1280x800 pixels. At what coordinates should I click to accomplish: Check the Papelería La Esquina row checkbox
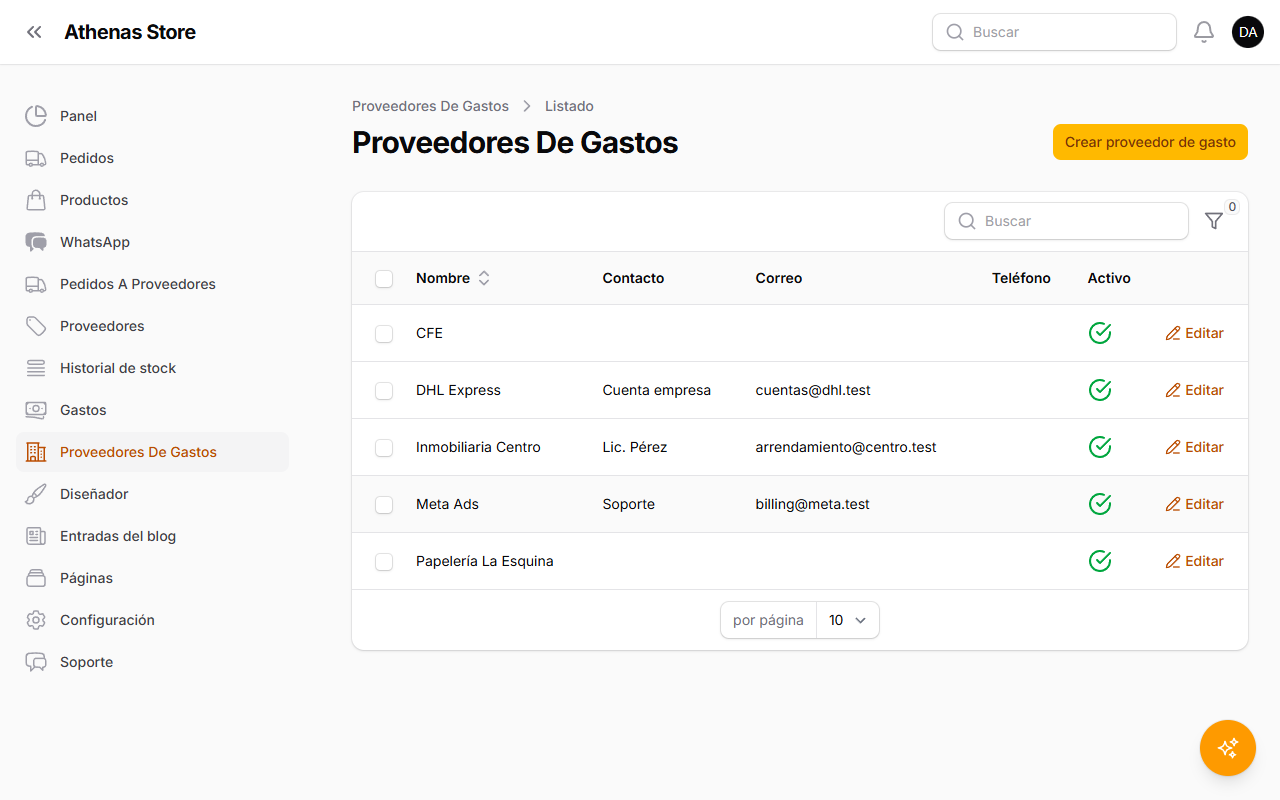coord(384,561)
